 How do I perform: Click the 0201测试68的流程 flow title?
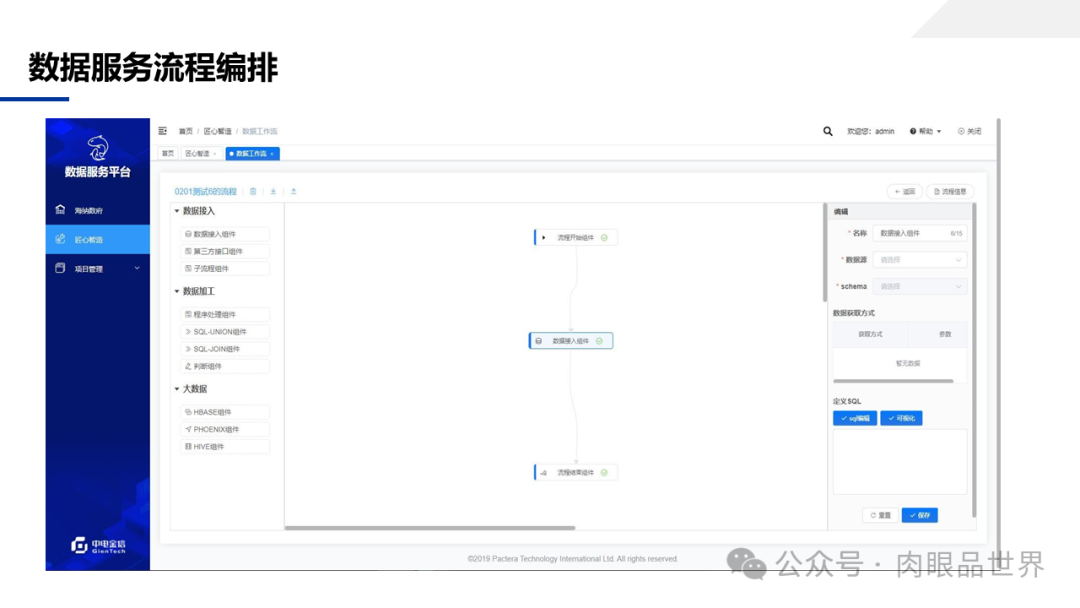[205, 191]
